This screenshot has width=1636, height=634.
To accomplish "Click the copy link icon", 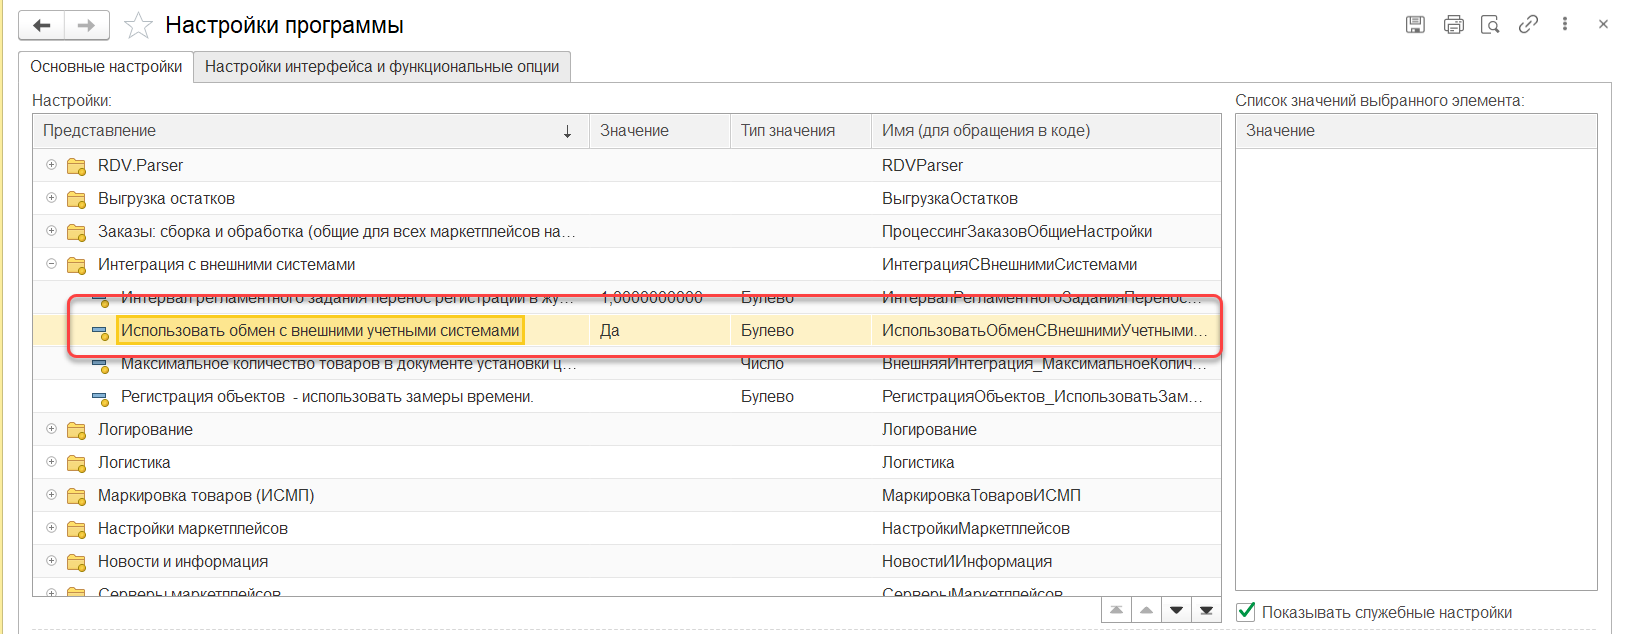I will (1528, 25).
